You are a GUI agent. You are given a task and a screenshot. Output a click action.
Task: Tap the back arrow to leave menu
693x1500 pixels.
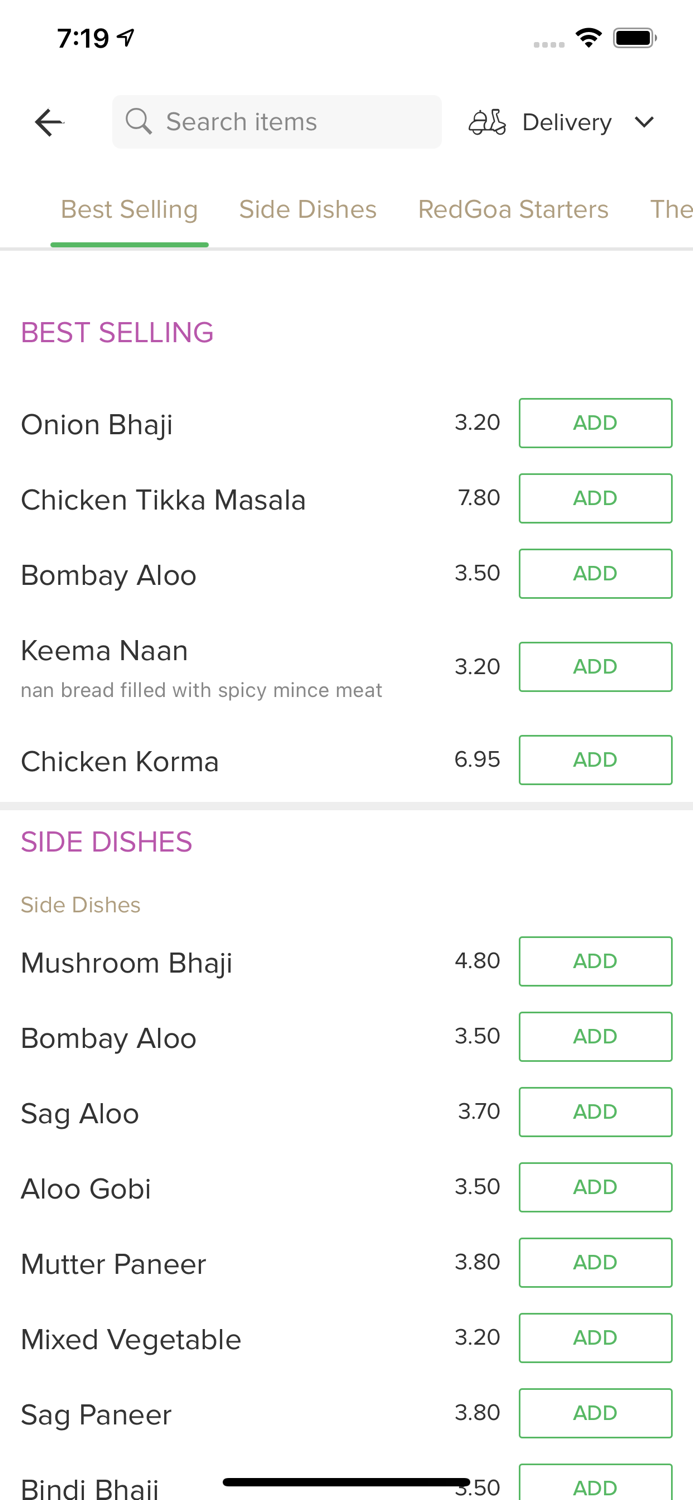coord(47,121)
